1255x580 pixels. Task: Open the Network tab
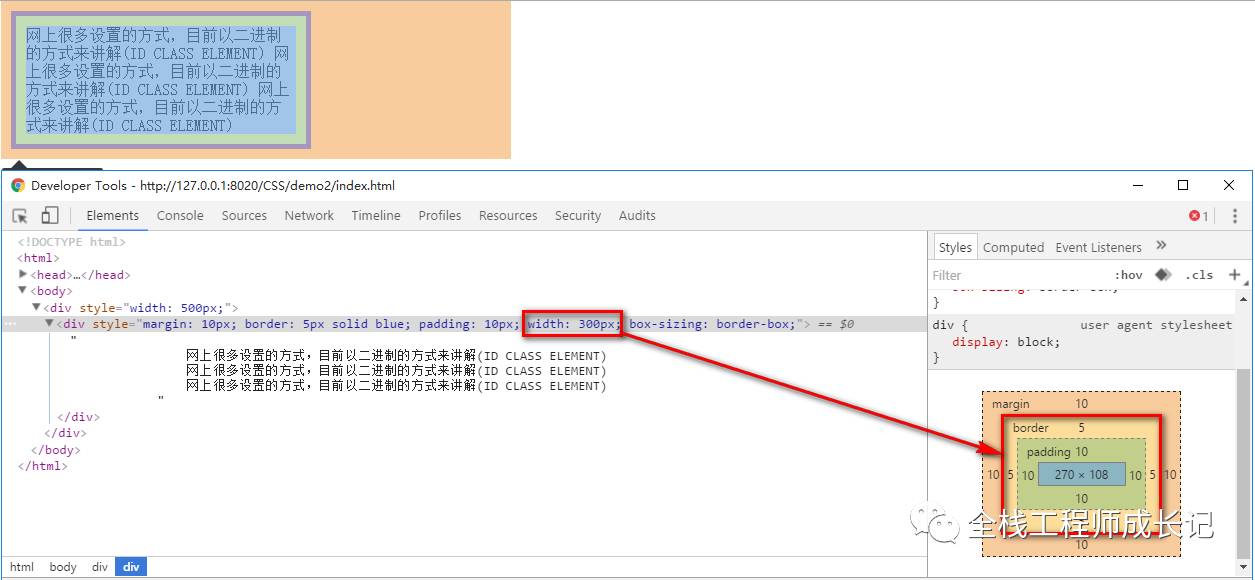pos(309,215)
